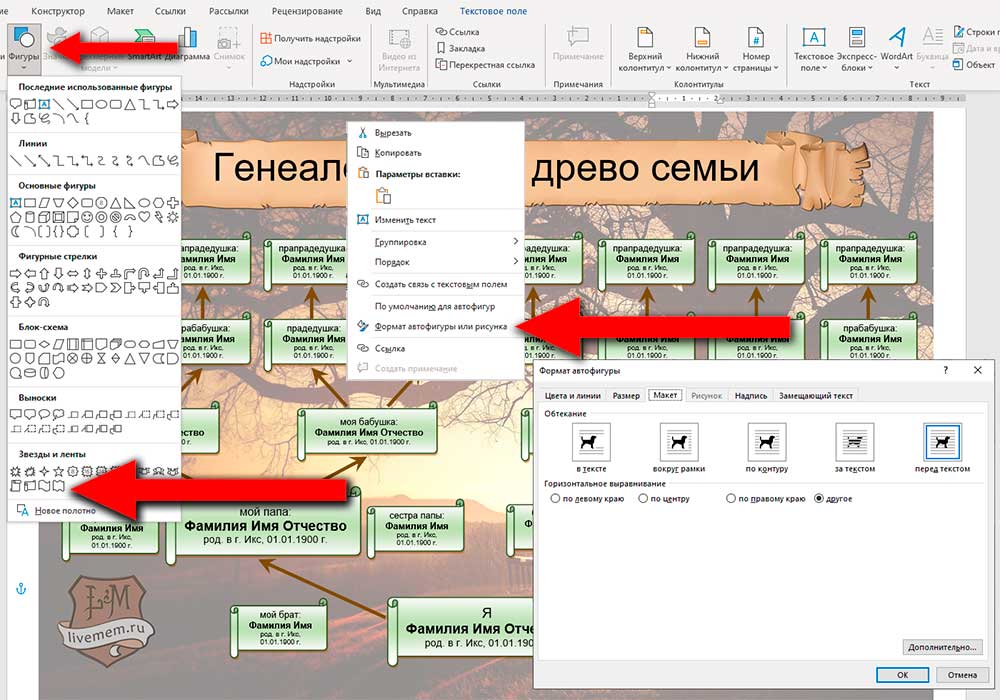Click the heart shape in Основные фигуры

143,218
